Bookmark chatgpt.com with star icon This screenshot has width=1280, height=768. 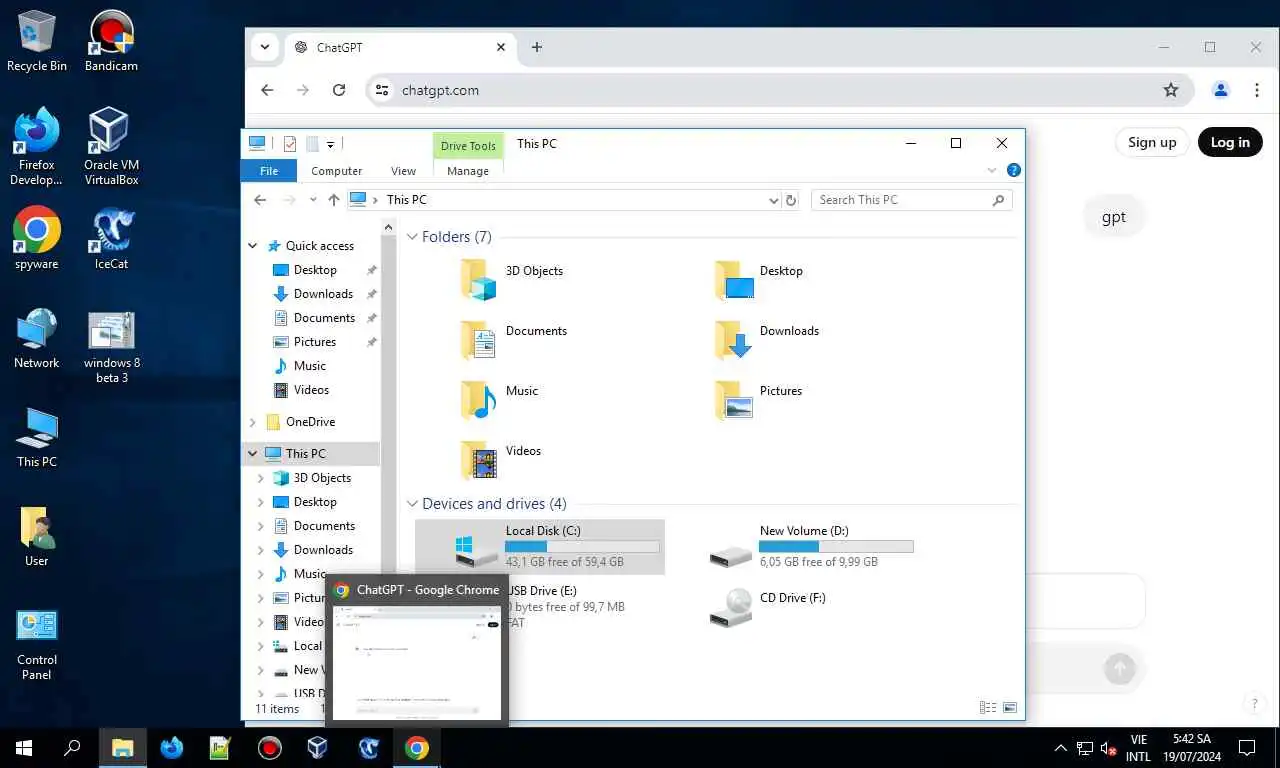pos(1171,90)
